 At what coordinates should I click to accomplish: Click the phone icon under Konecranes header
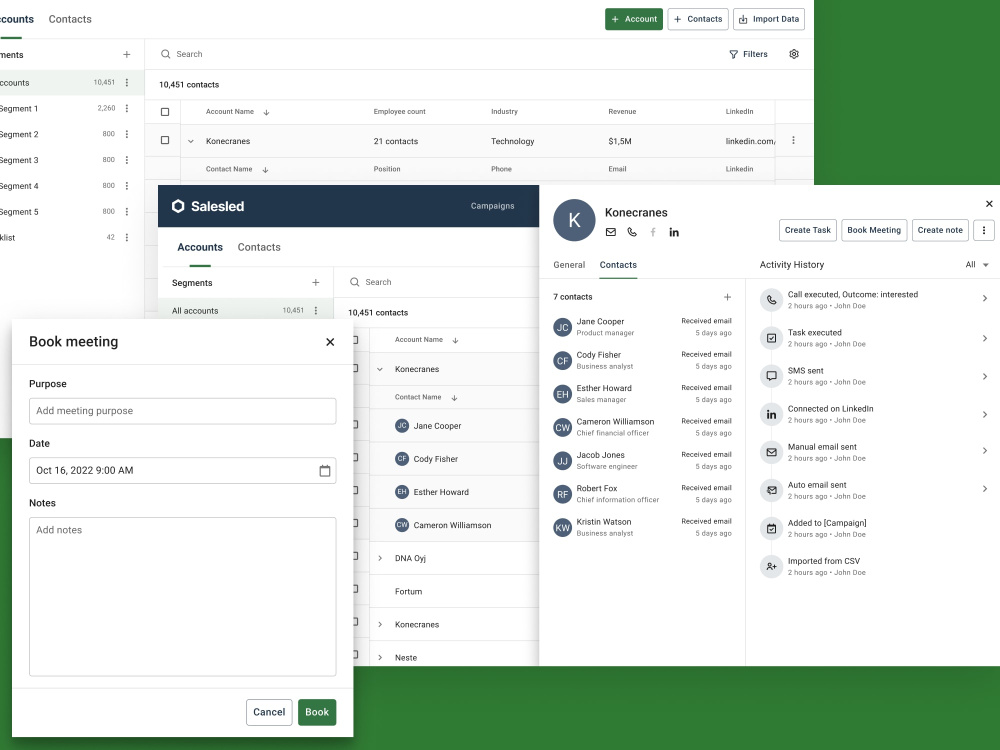click(631, 232)
